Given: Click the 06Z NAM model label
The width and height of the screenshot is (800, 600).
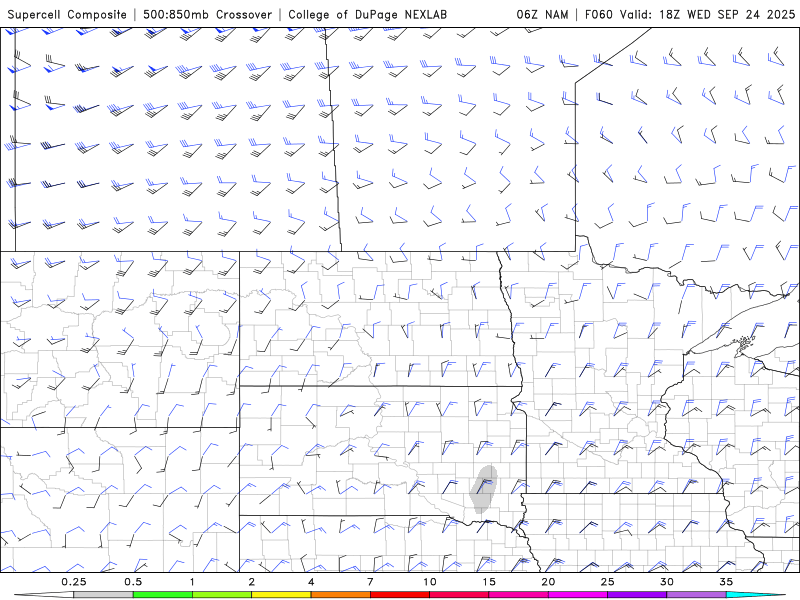Looking at the screenshot, I should [x=542, y=14].
